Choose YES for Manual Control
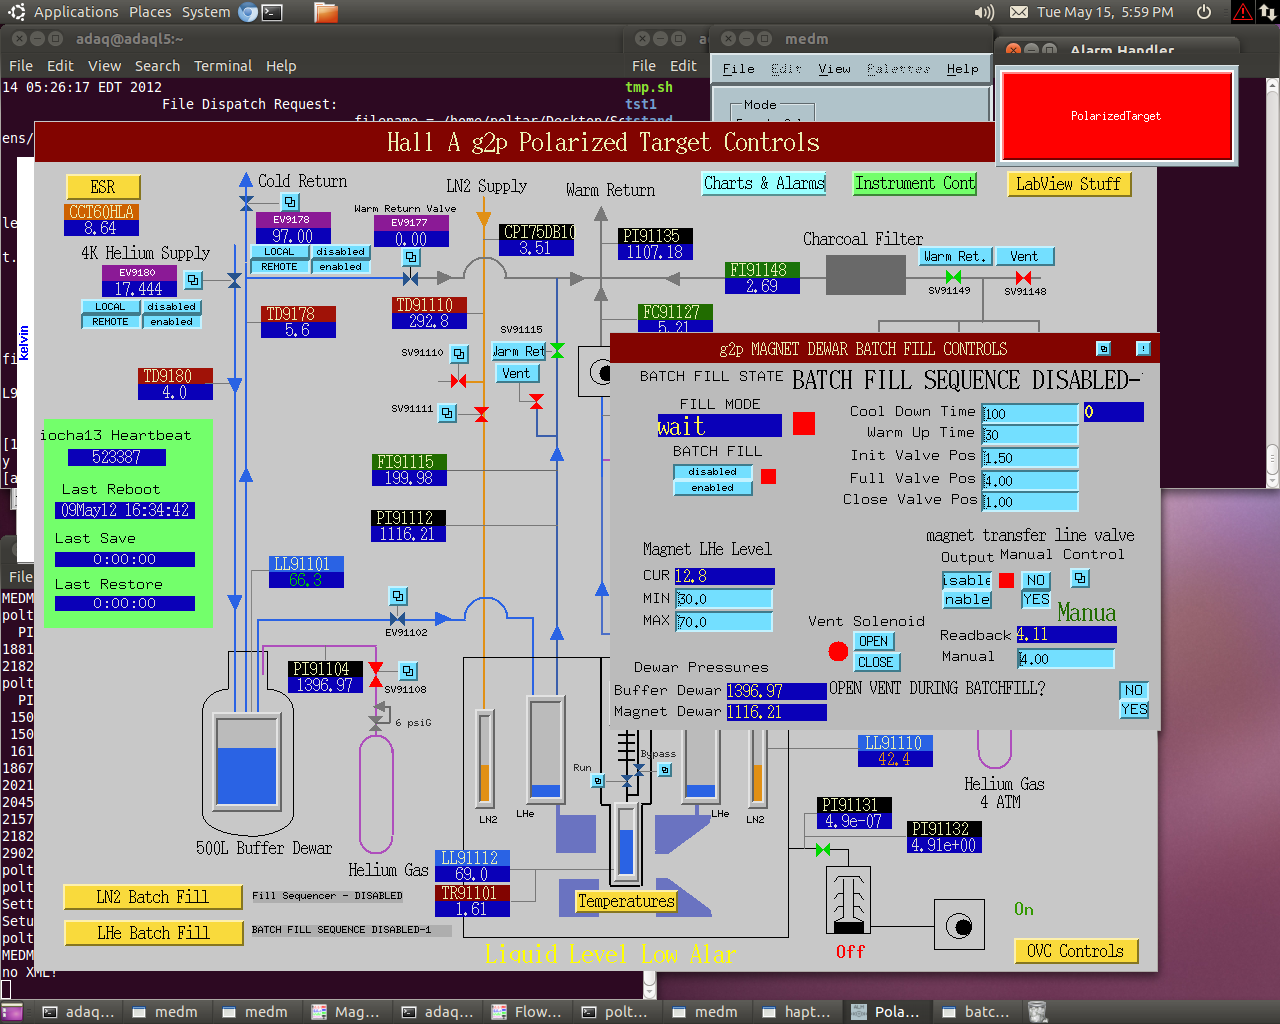Image resolution: width=1280 pixels, height=1024 pixels. (1036, 599)
